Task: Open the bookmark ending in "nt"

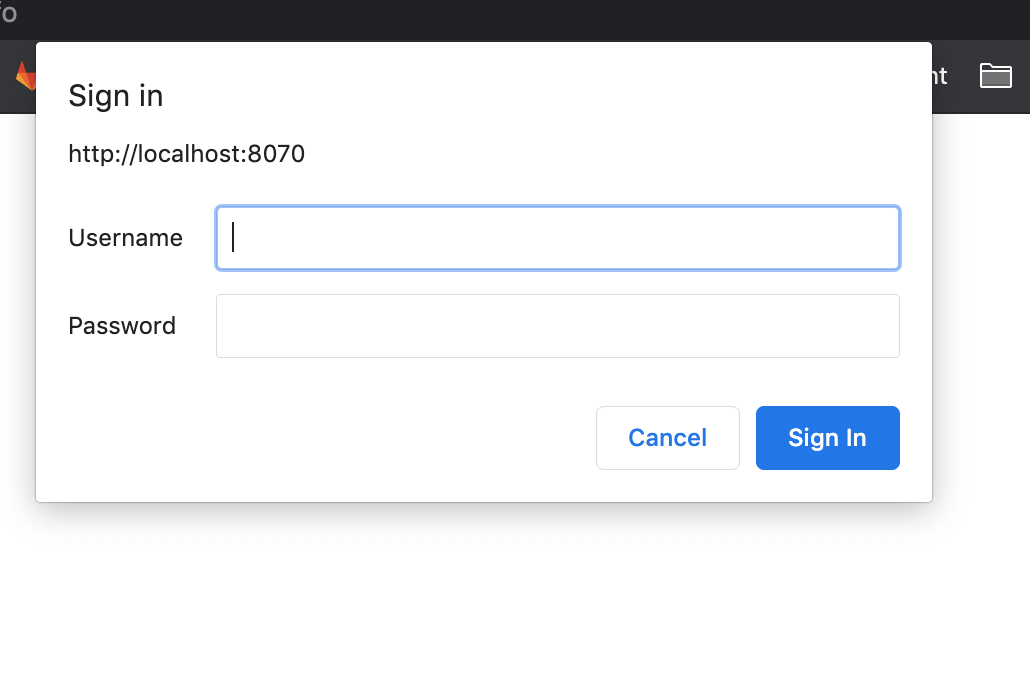Action: (939, 76)
